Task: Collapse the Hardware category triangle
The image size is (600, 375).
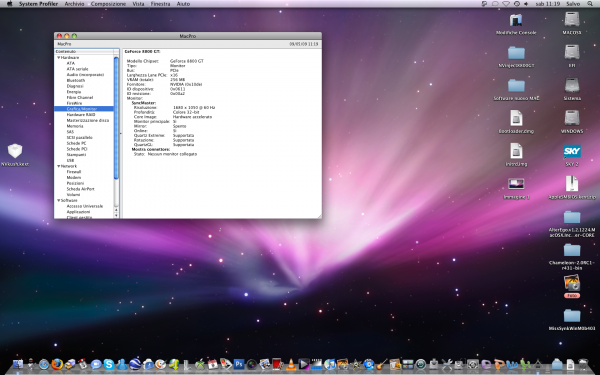Action: (x=59, y=57)
